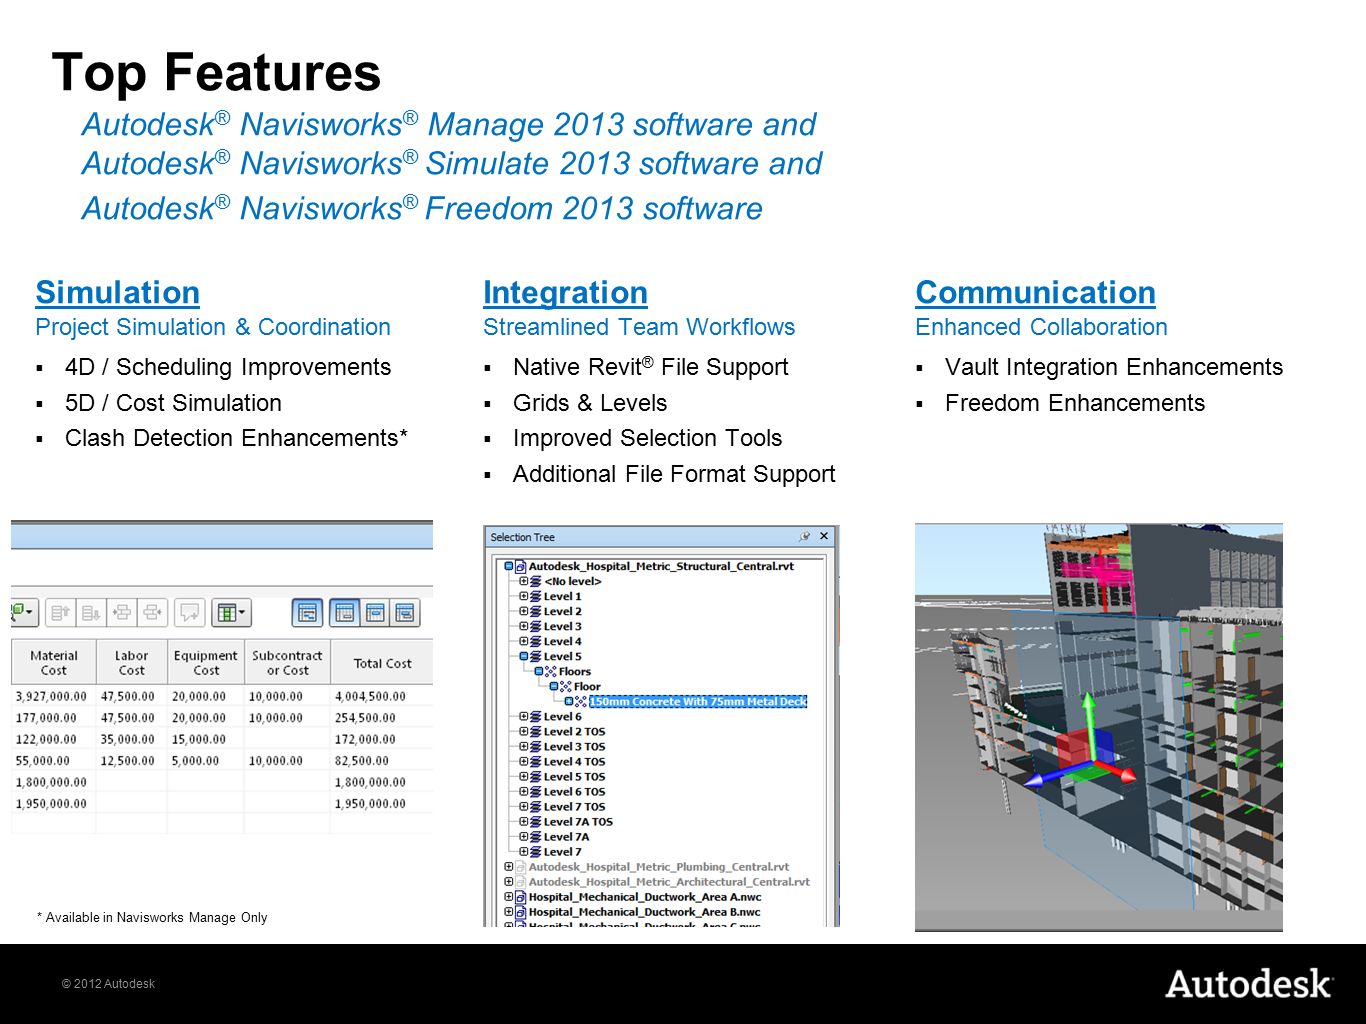Select Level 7A TOS tree item
Image resolution: width=1366 pixels, height=1024 pixels.
pyautogui.click(x=578, y=821)
